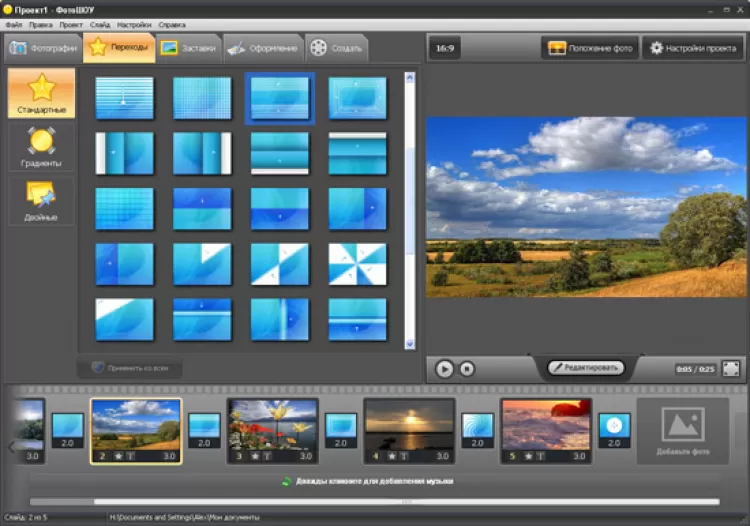Click the timeline scroll-left arrow
The width and height of the screenshot is (750, 526).
click(11, 447)
